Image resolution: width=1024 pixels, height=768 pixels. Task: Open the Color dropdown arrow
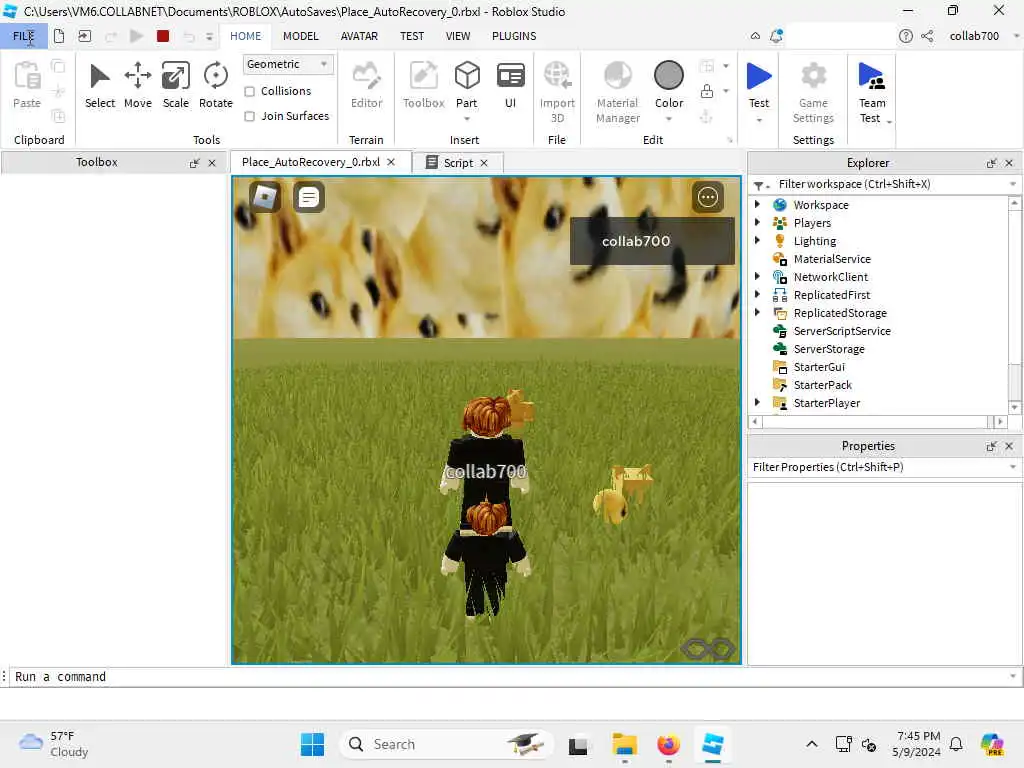669,119
